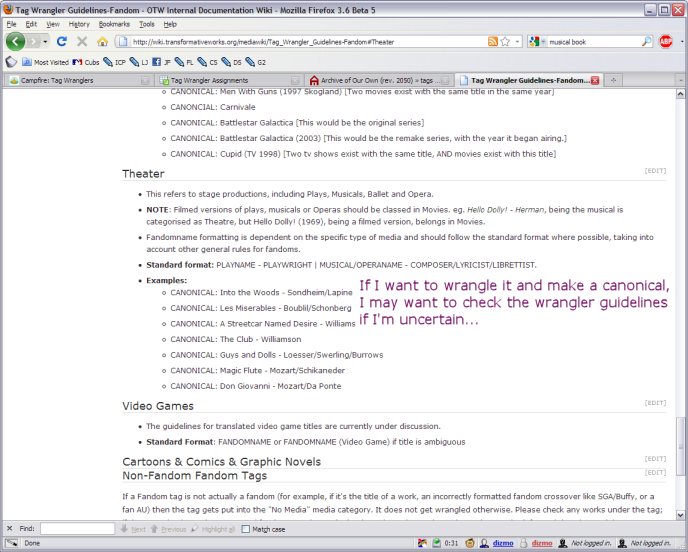This screenshot has width=688, height=552.
Task: Click Find Previous button
Action: coord(168,529)
